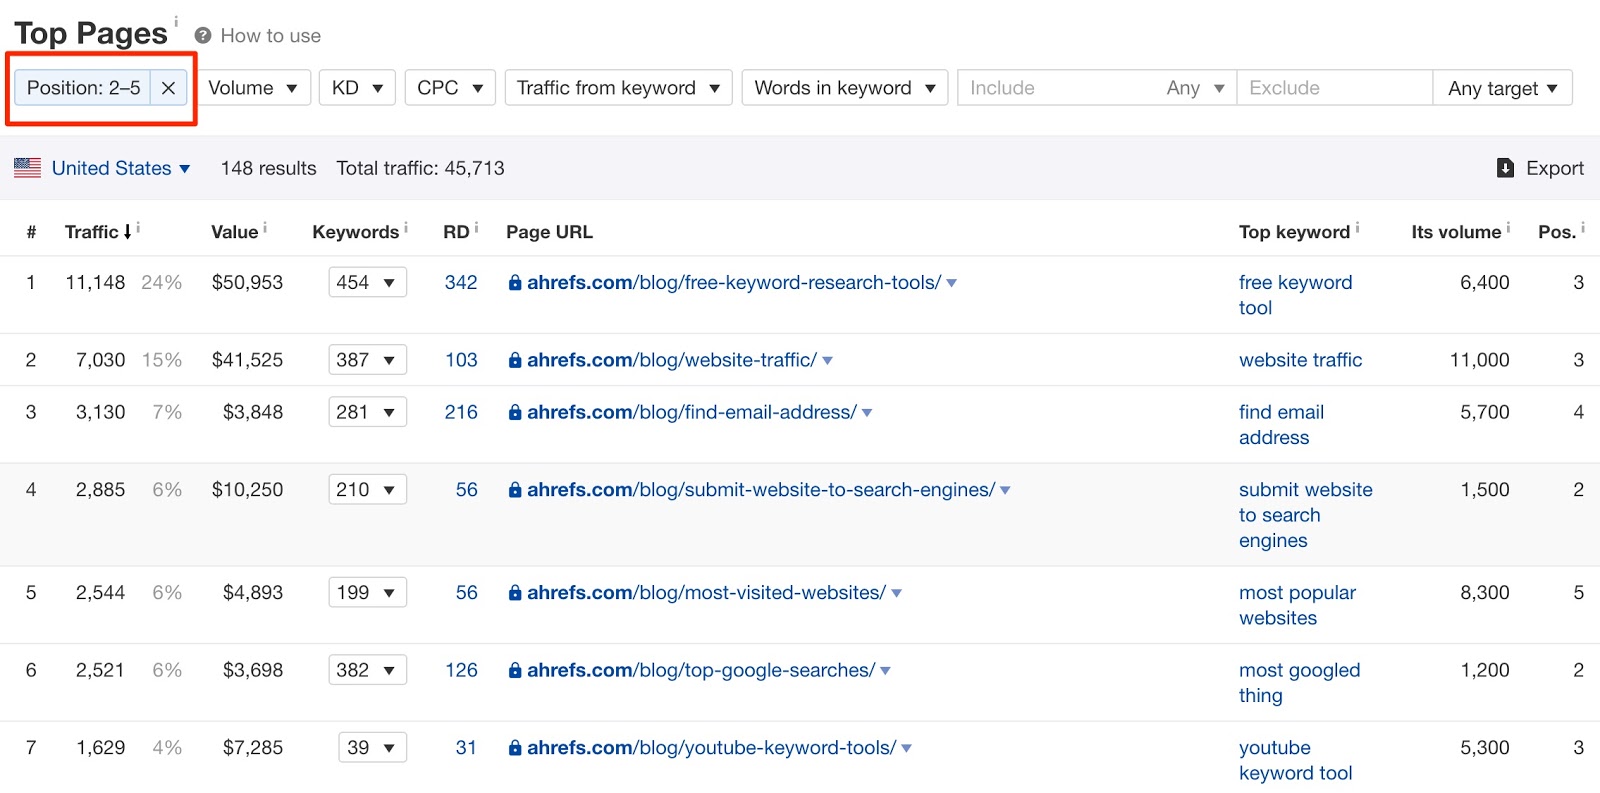Click lock icon beside website-traffic URL
Viewport: 1600px width, 793px height.
coord(515,360)
